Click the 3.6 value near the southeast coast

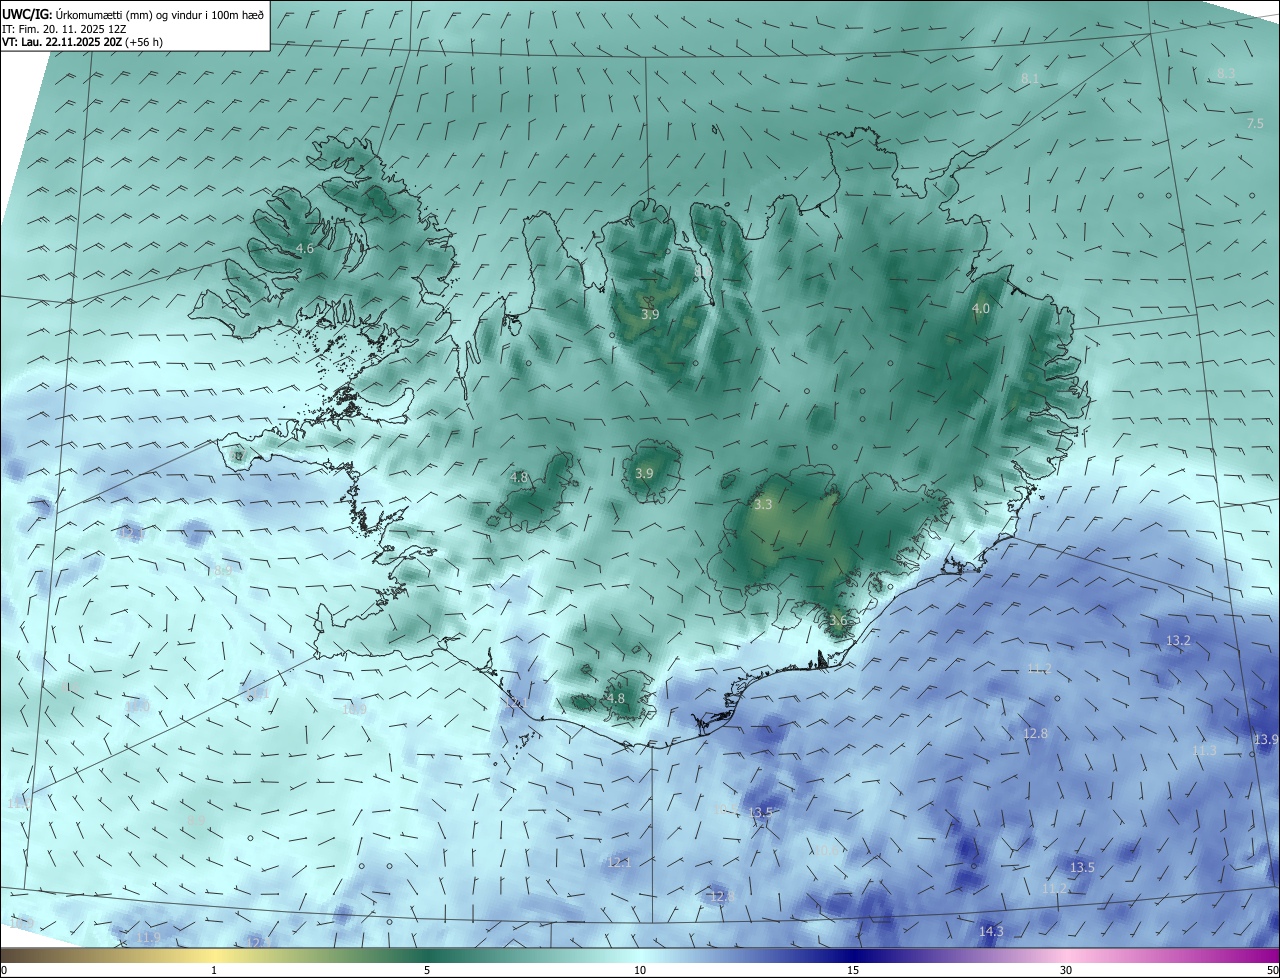(x=838, y=620)
